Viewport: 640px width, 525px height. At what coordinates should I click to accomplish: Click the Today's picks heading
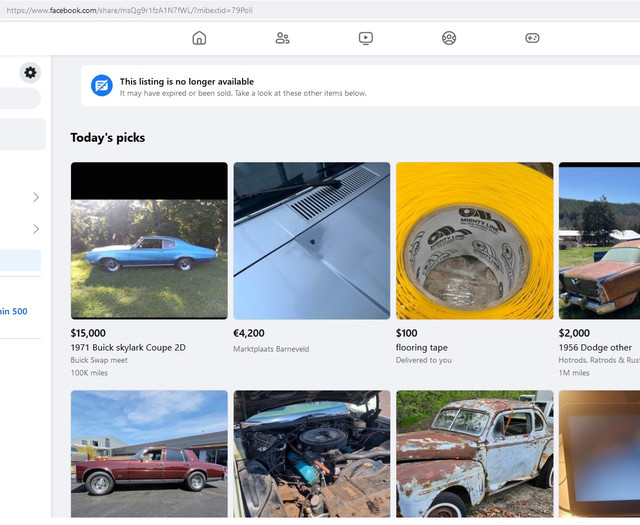click(108, 138)
